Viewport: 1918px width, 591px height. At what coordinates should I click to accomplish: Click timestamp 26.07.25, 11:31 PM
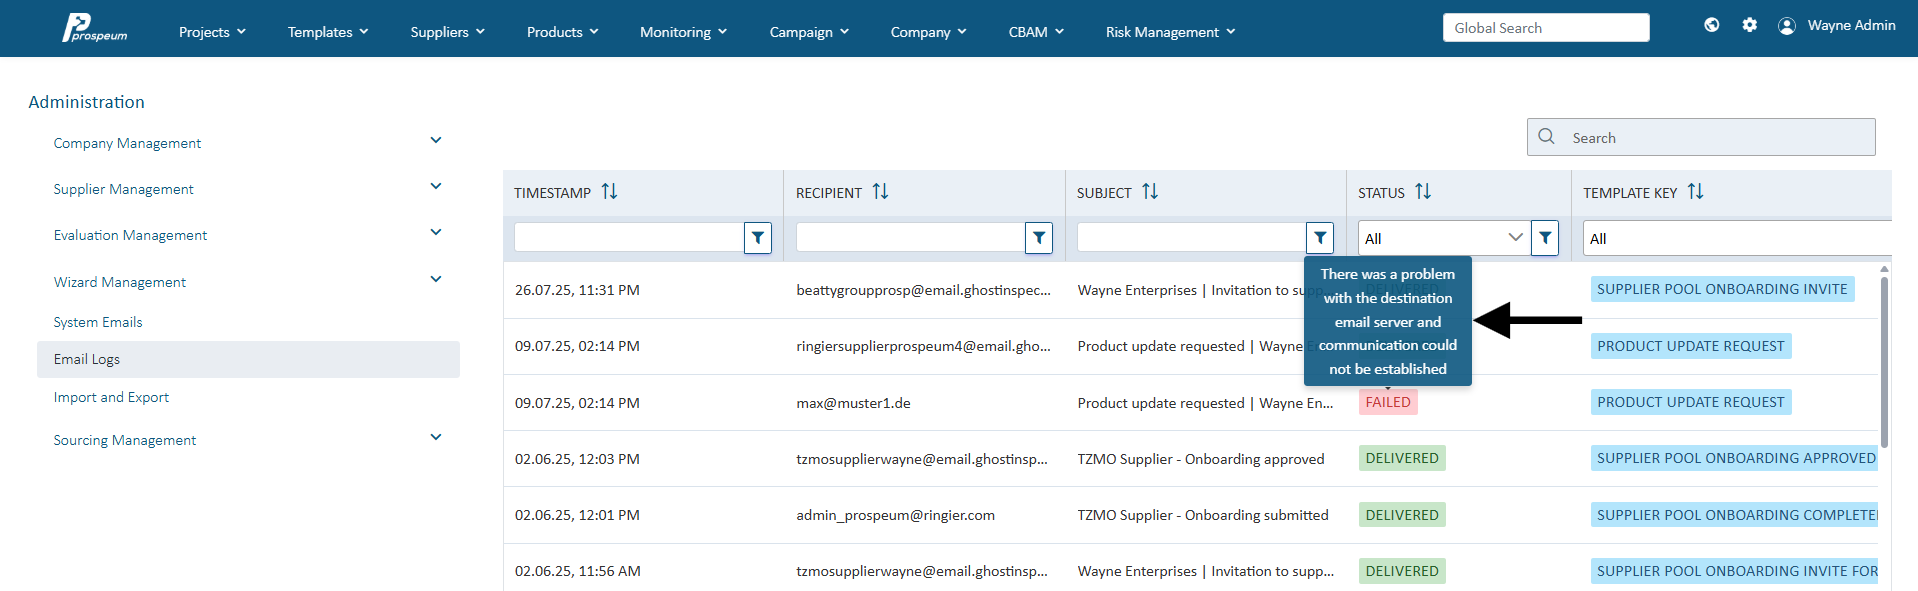click(577, 290)
